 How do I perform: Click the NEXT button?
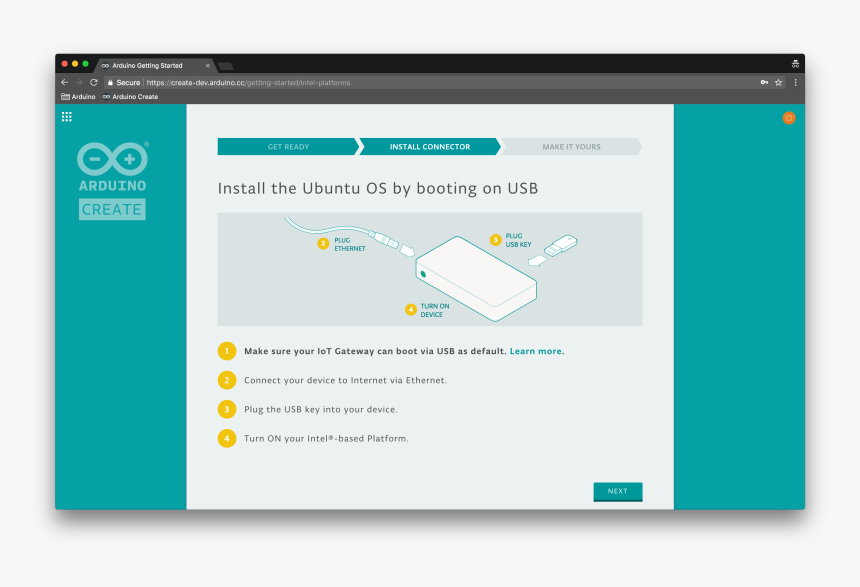(x=618, y=492)
